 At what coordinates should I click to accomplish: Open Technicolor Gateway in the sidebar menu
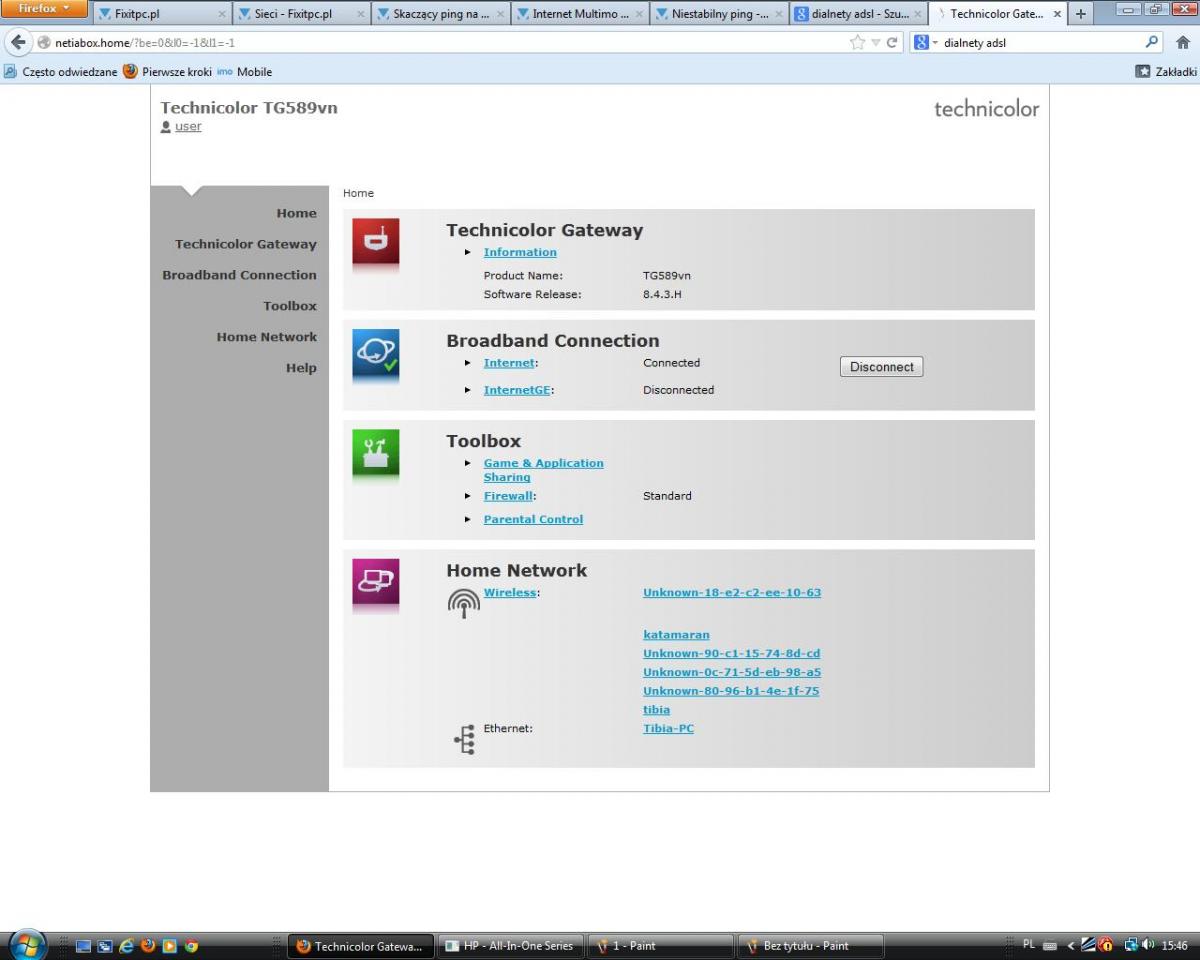[x=246, y=244]
